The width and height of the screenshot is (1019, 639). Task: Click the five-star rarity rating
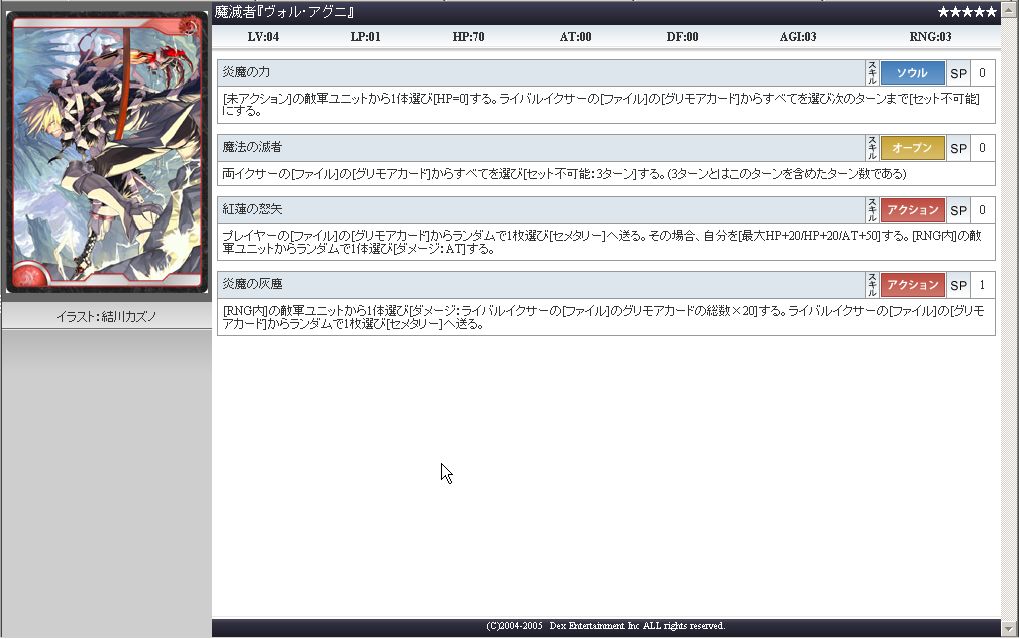click(967, 12)
